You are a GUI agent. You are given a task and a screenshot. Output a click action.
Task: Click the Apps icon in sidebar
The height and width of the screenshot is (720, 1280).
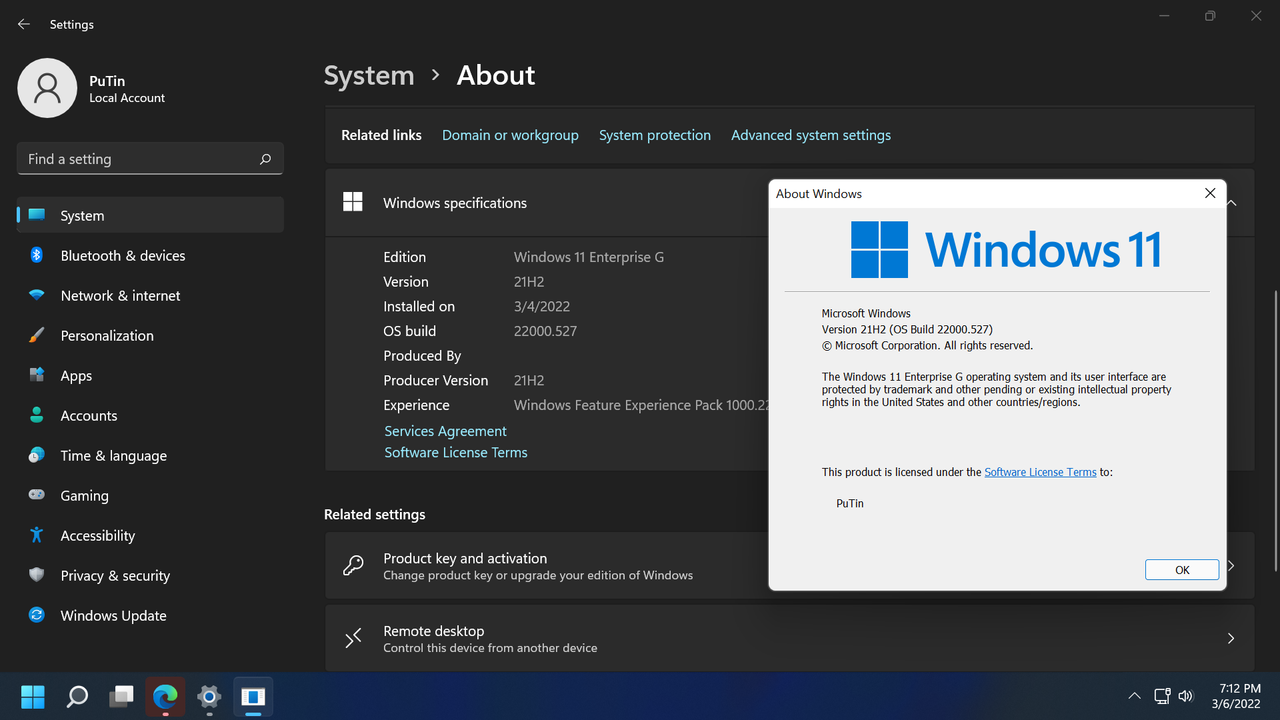click(x=37, y=375)
